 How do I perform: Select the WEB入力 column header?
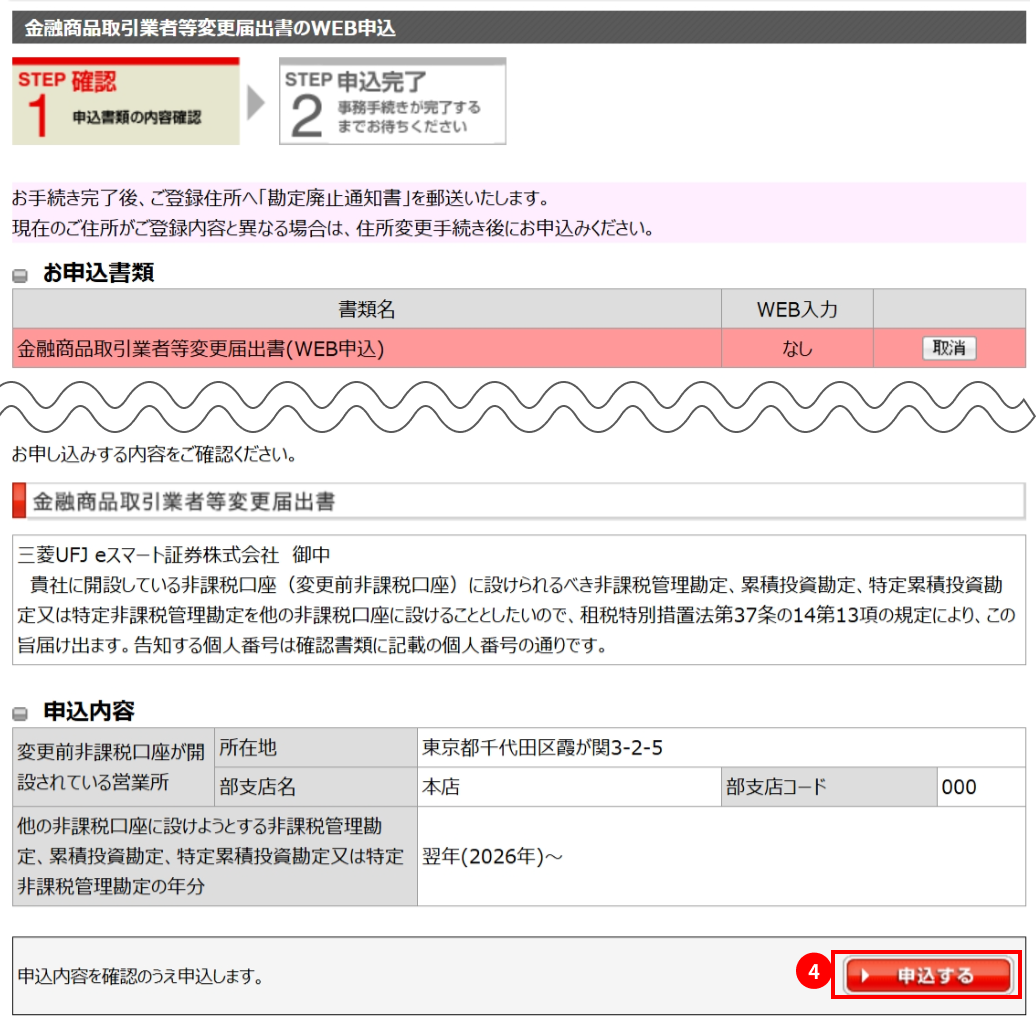(797, 312)
